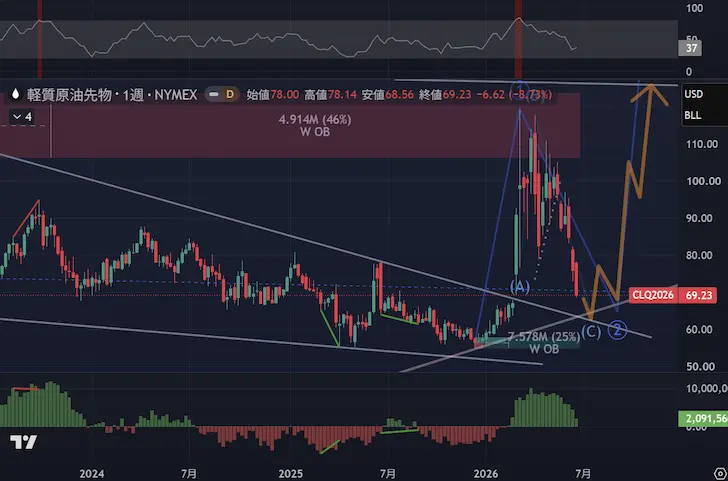Click the delayed data D badge

tap(229, 95)
